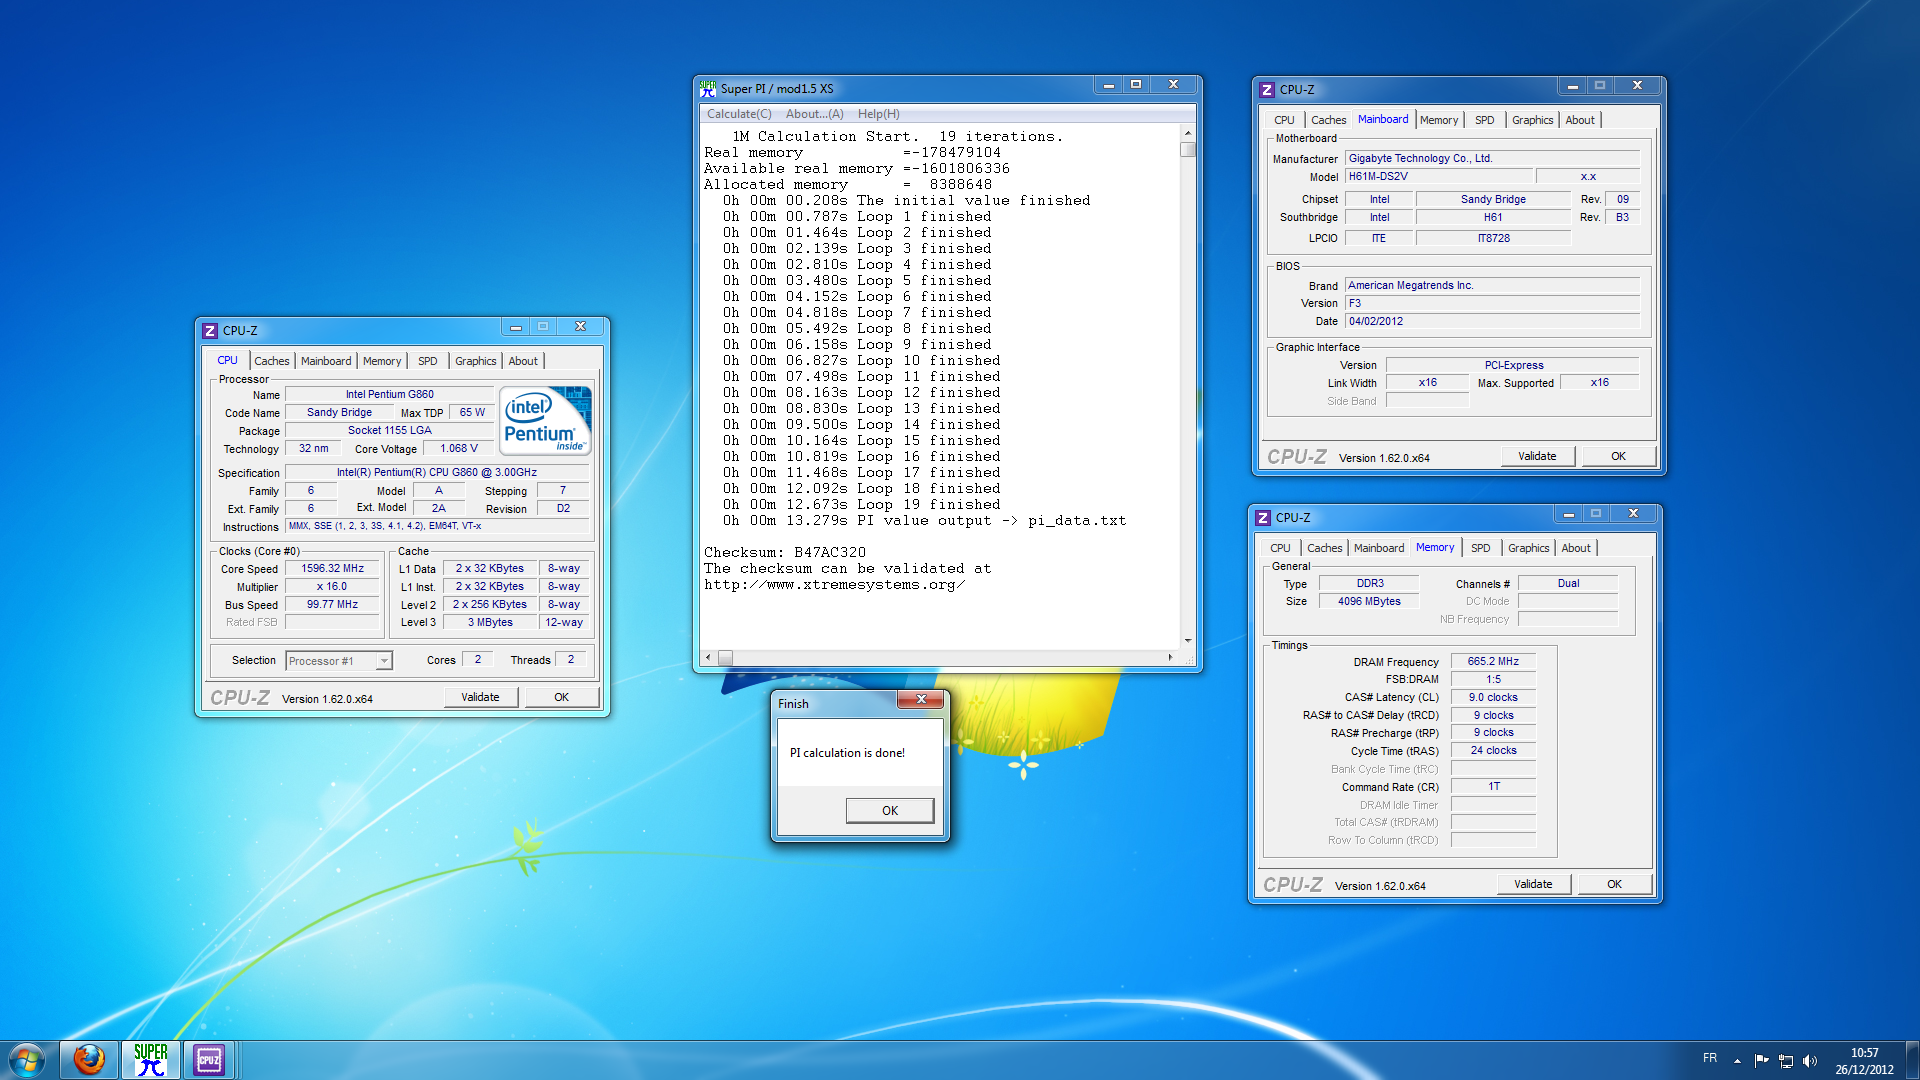Screen dimensions: 1920x1080
Task: Close the Mainboard CPU-Z window
Action: pos(1637,86)
